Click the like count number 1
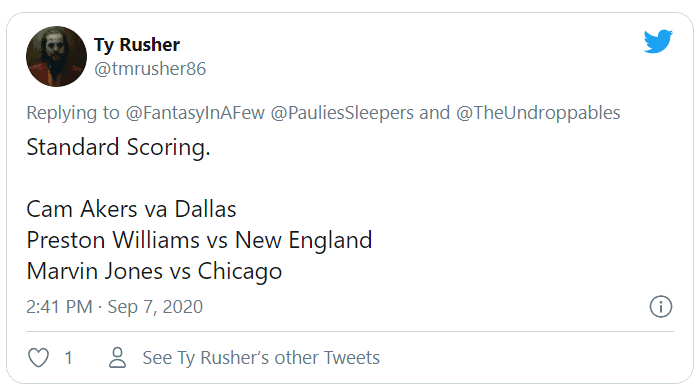Screen dimensions: 699x390 [68, 358]
